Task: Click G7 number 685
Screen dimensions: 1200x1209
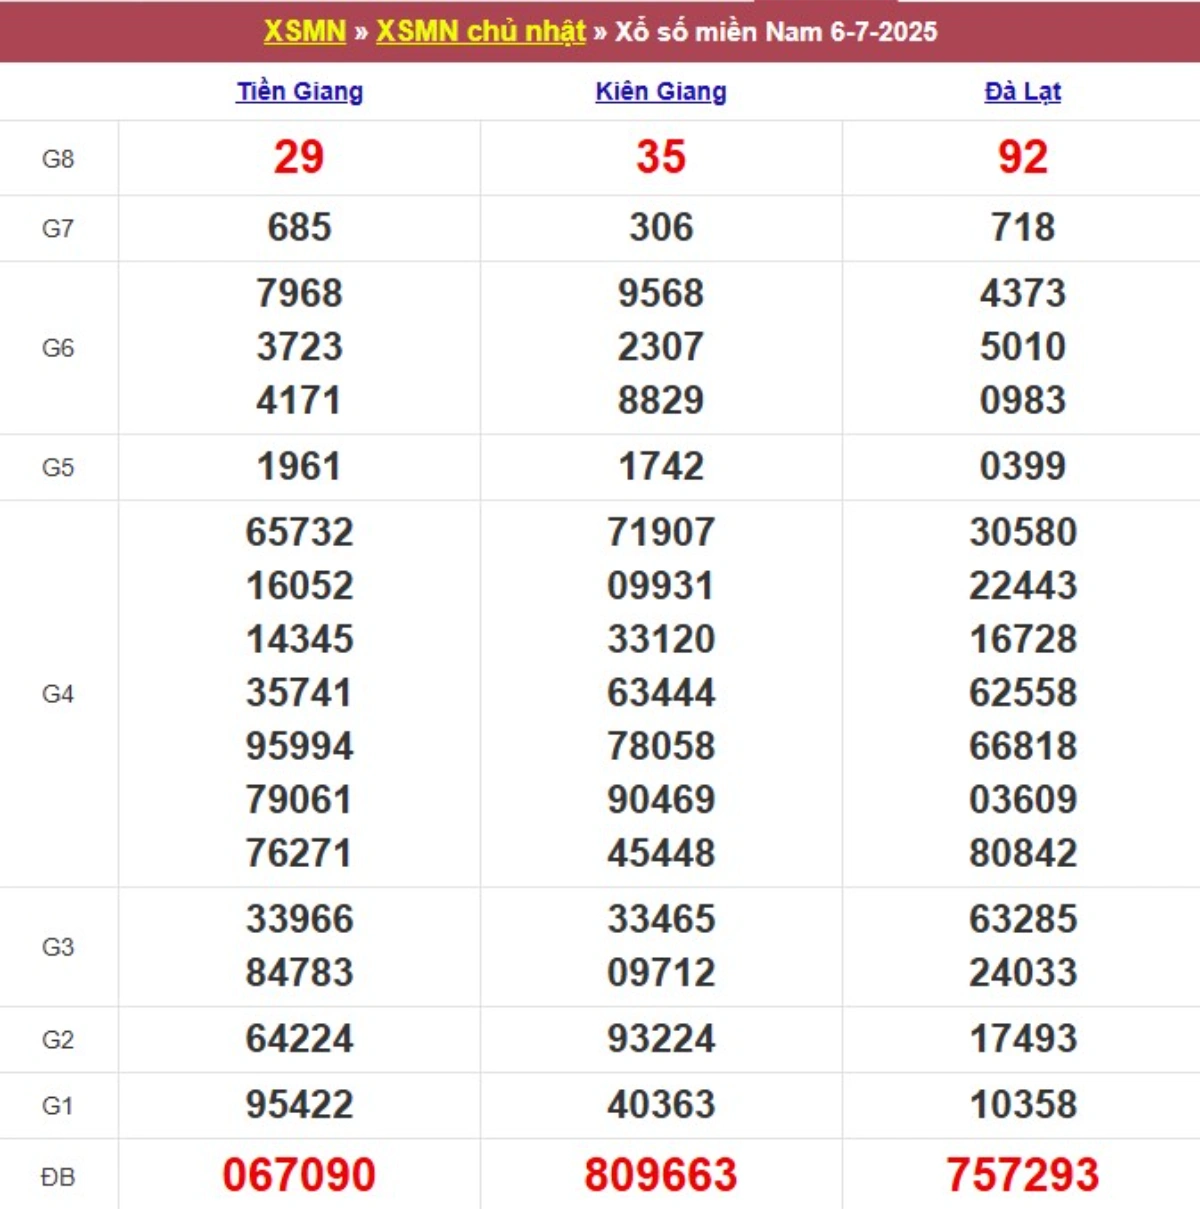Action: [299, 227]
